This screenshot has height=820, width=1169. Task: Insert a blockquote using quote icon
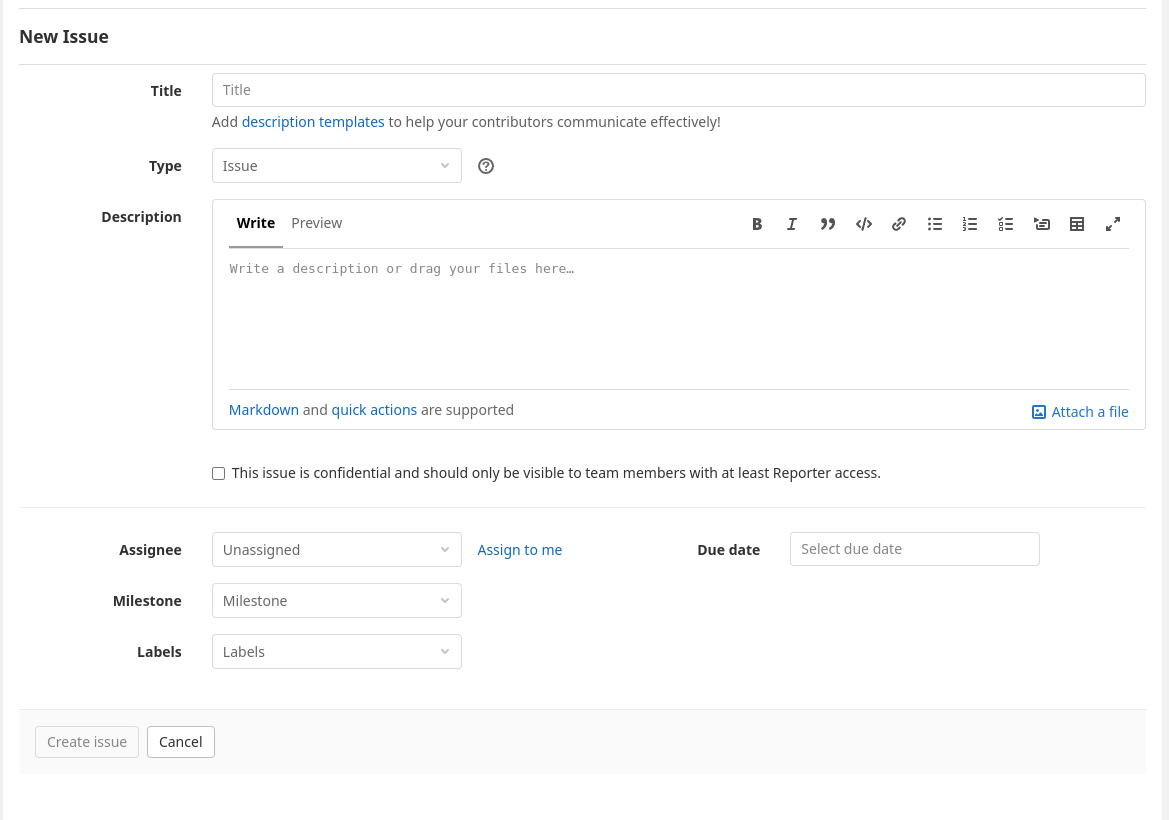[828, 224]
